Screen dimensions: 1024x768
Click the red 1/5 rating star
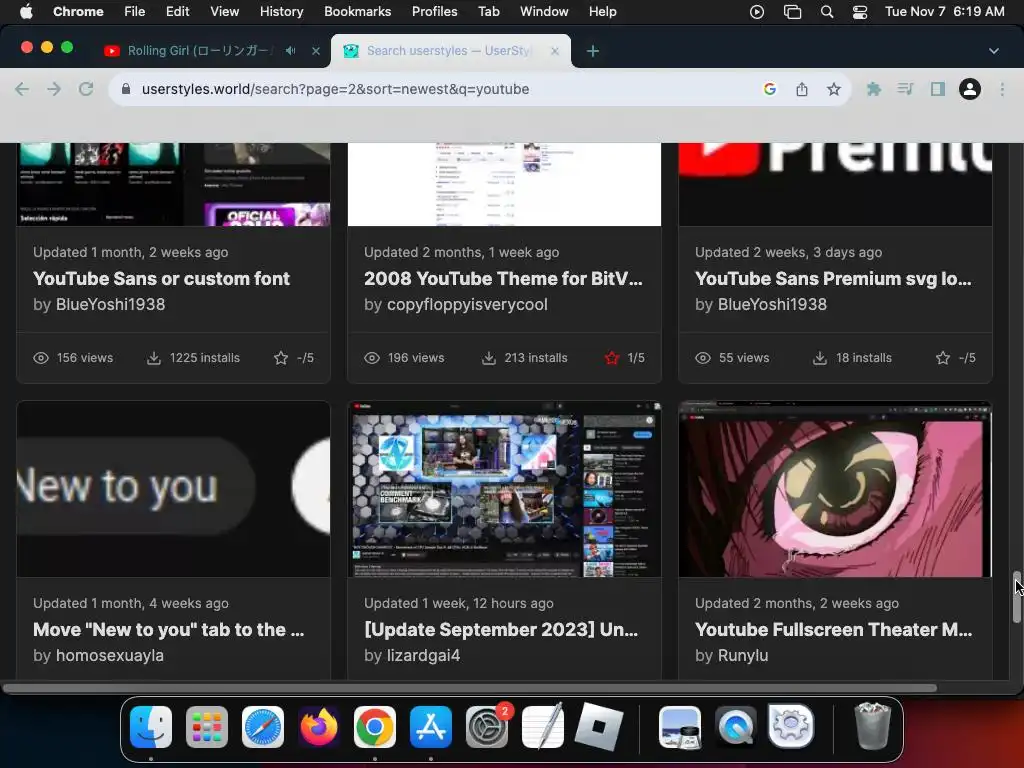tap(612, 358)
